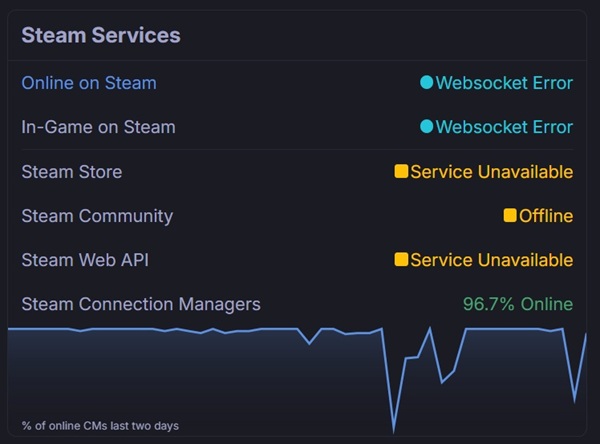Click the Steam Community service label
Viewport: 600px width, 444px height.
point(97,216)
